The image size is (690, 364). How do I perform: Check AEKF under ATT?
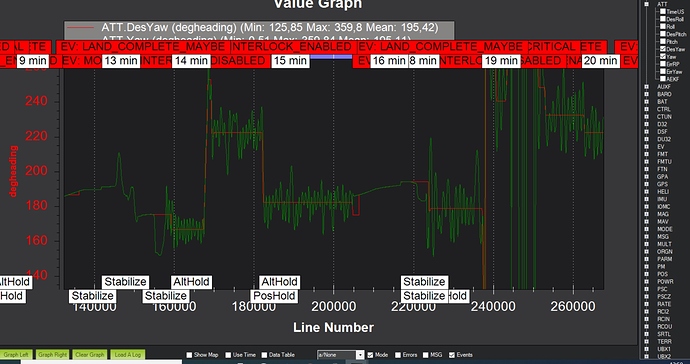click(662, 79)
